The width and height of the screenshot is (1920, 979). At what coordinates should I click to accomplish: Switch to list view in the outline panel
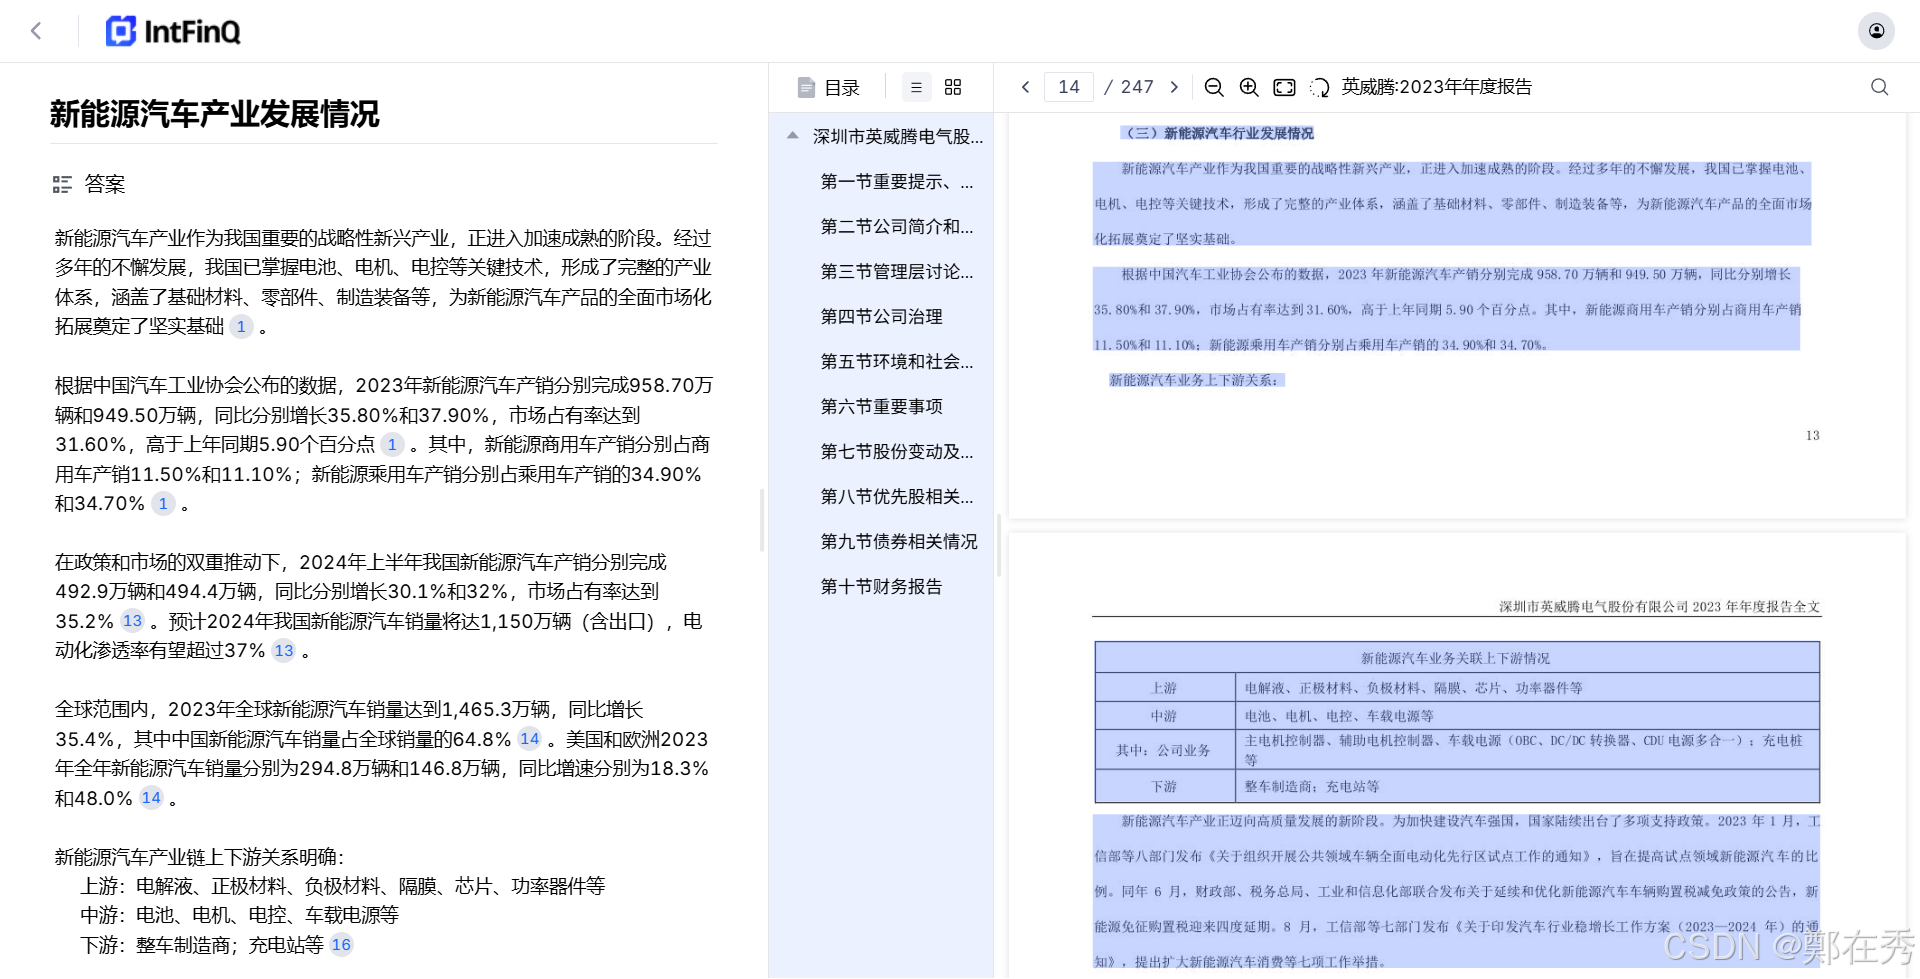(x=916, y=88)
